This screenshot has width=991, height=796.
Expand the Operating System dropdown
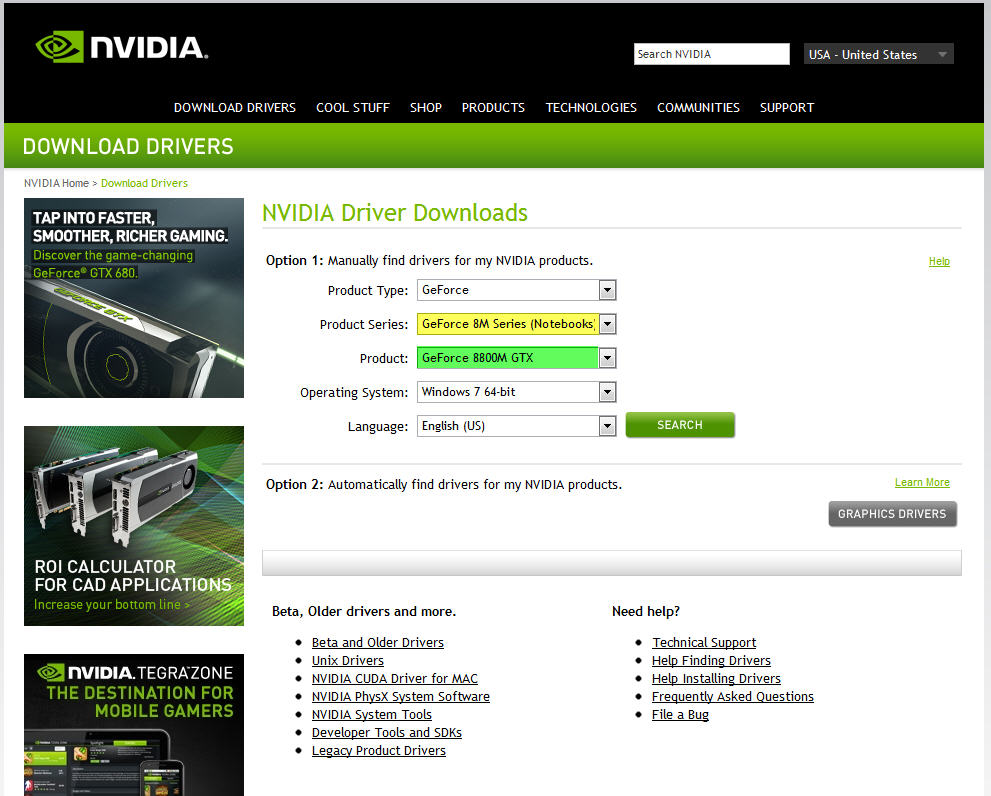[516, 393]
